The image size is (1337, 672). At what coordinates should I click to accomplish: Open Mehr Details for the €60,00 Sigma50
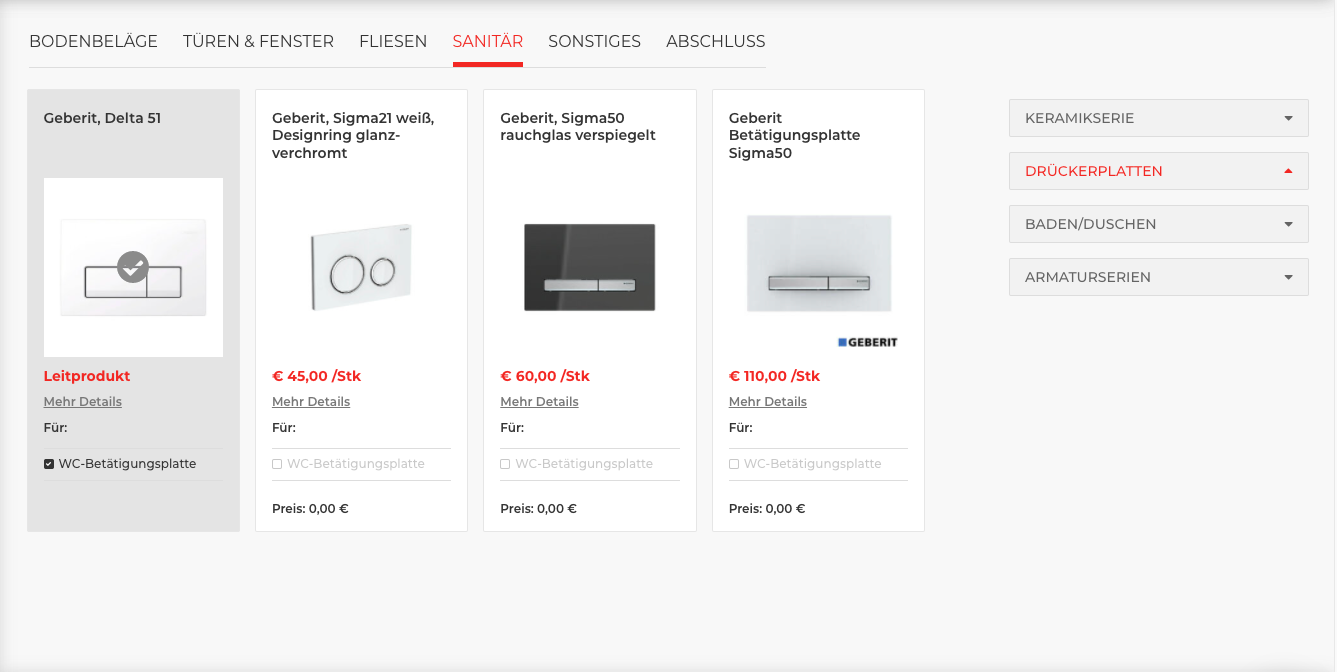[539, 402]
